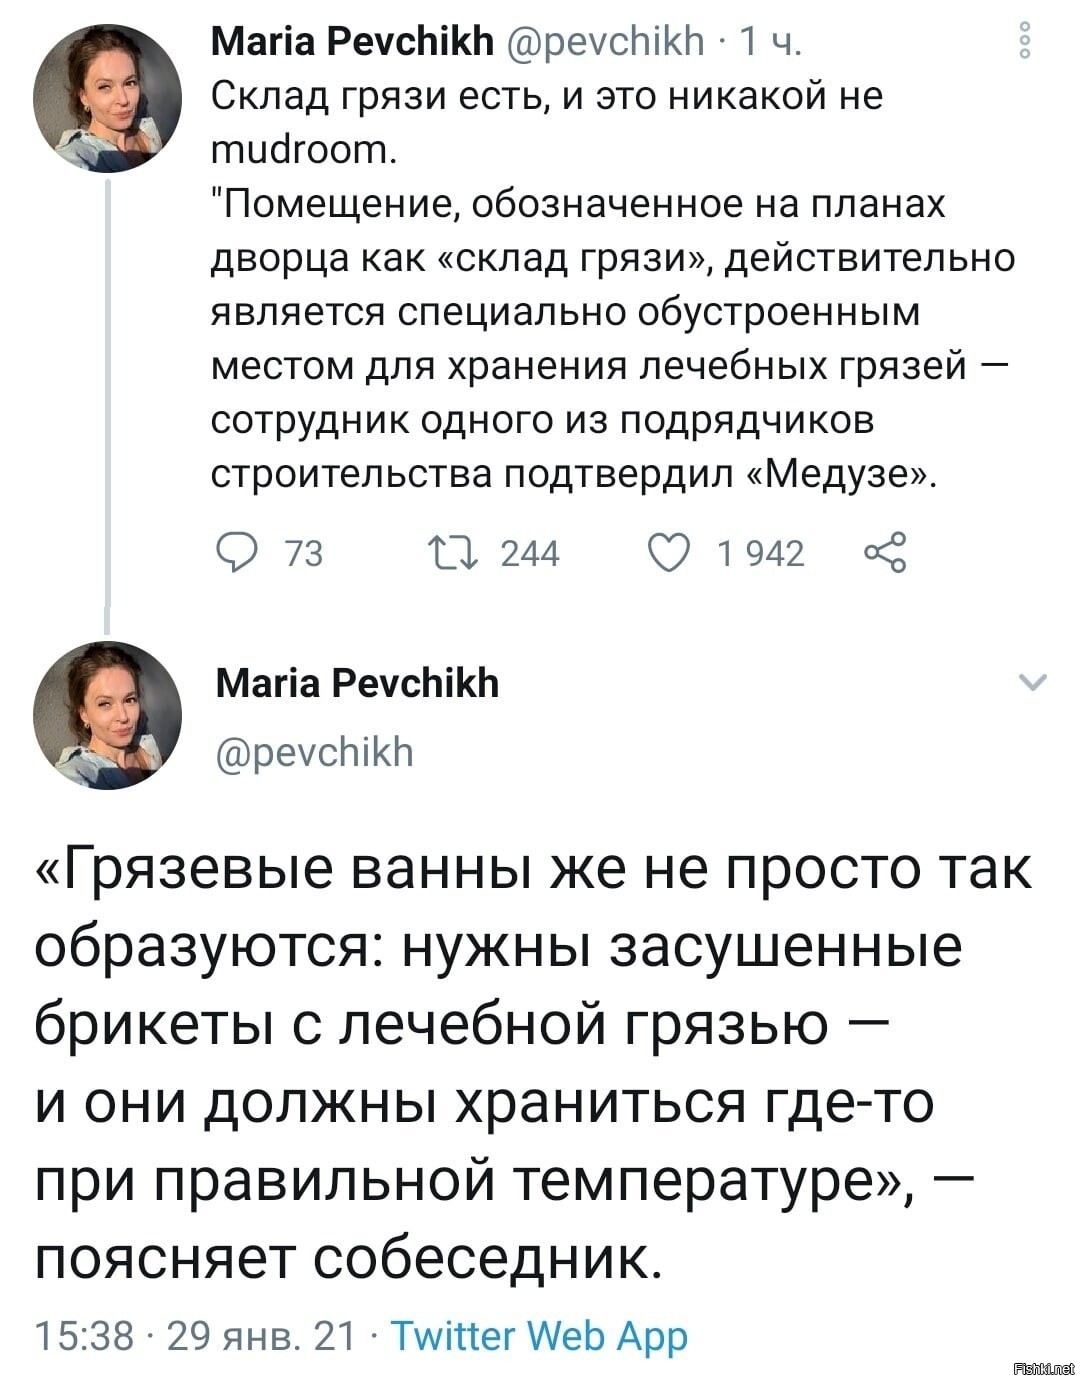Open the Maria Pevchikh name in first tweet
Image resolution: width=1080 pixels, height=1381 pixels.
pyautogui.click(x=353, y=40)
